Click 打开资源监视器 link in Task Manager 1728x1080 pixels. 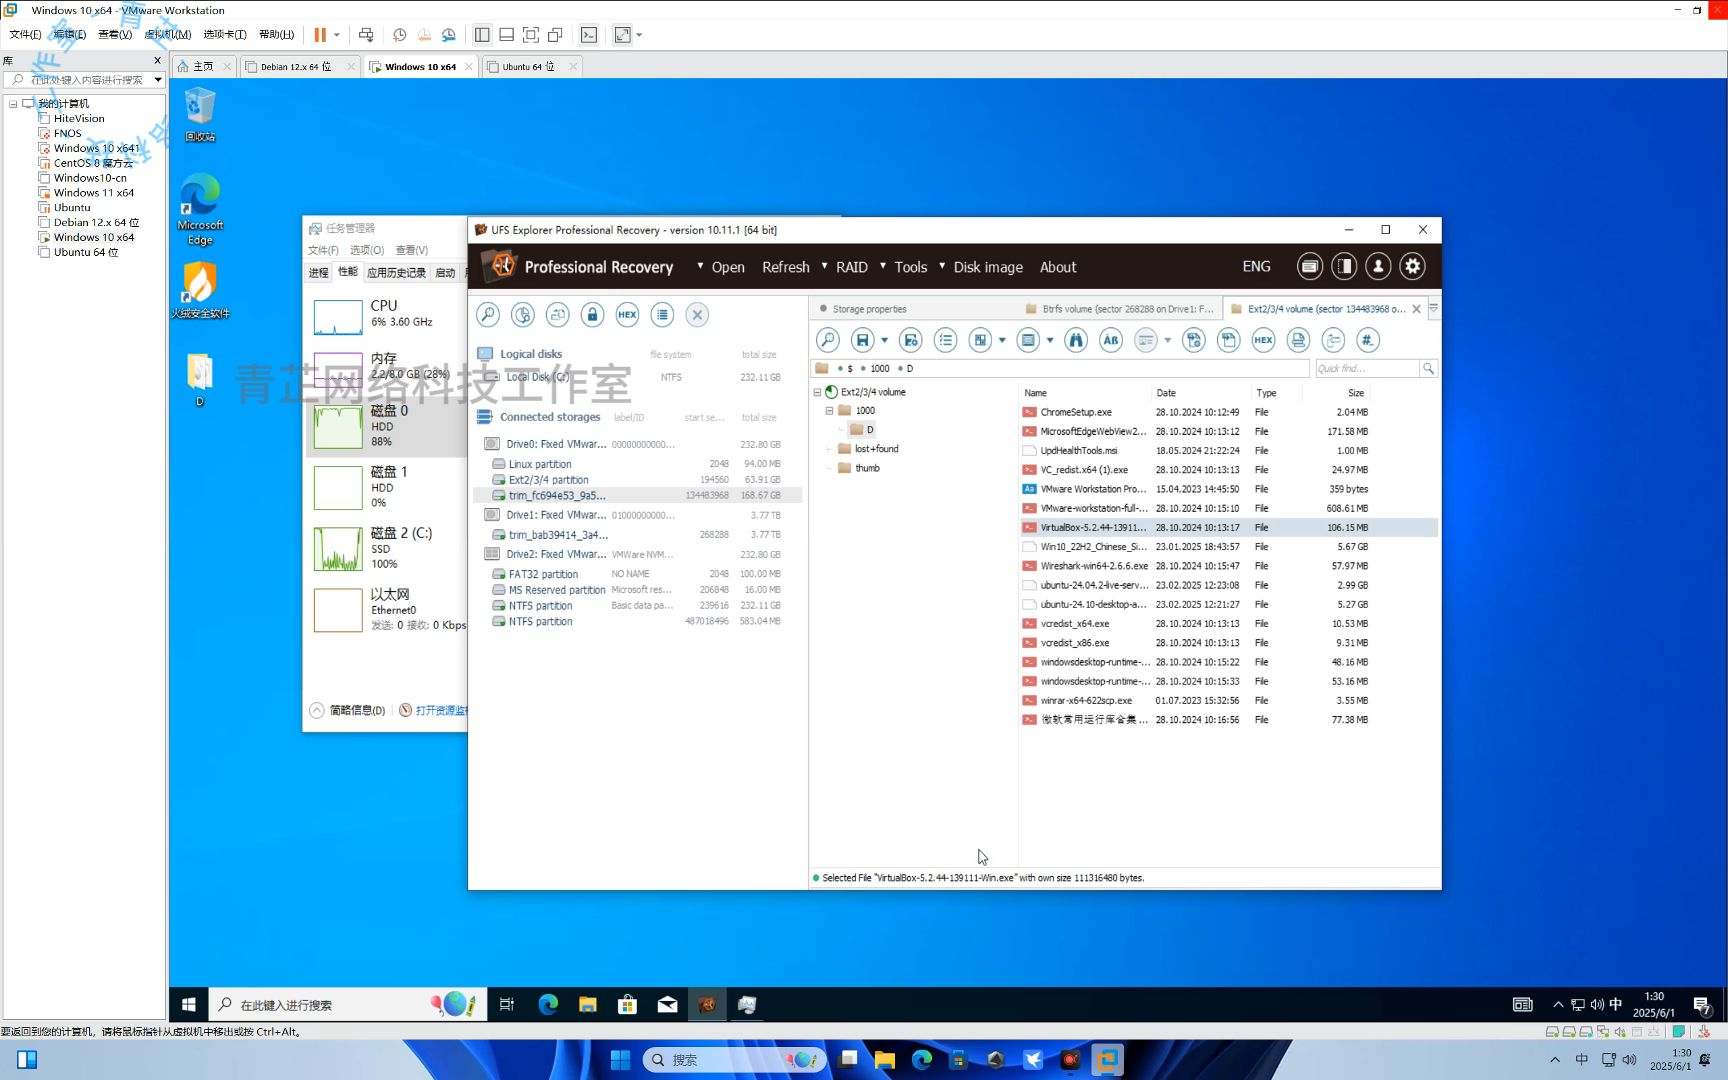click(441, 710)
